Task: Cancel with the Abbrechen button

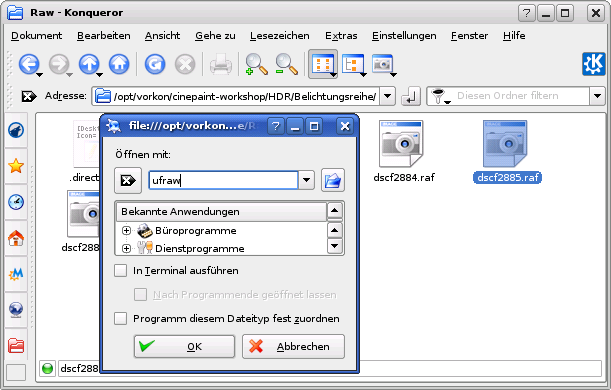Action: click(293, 346)
